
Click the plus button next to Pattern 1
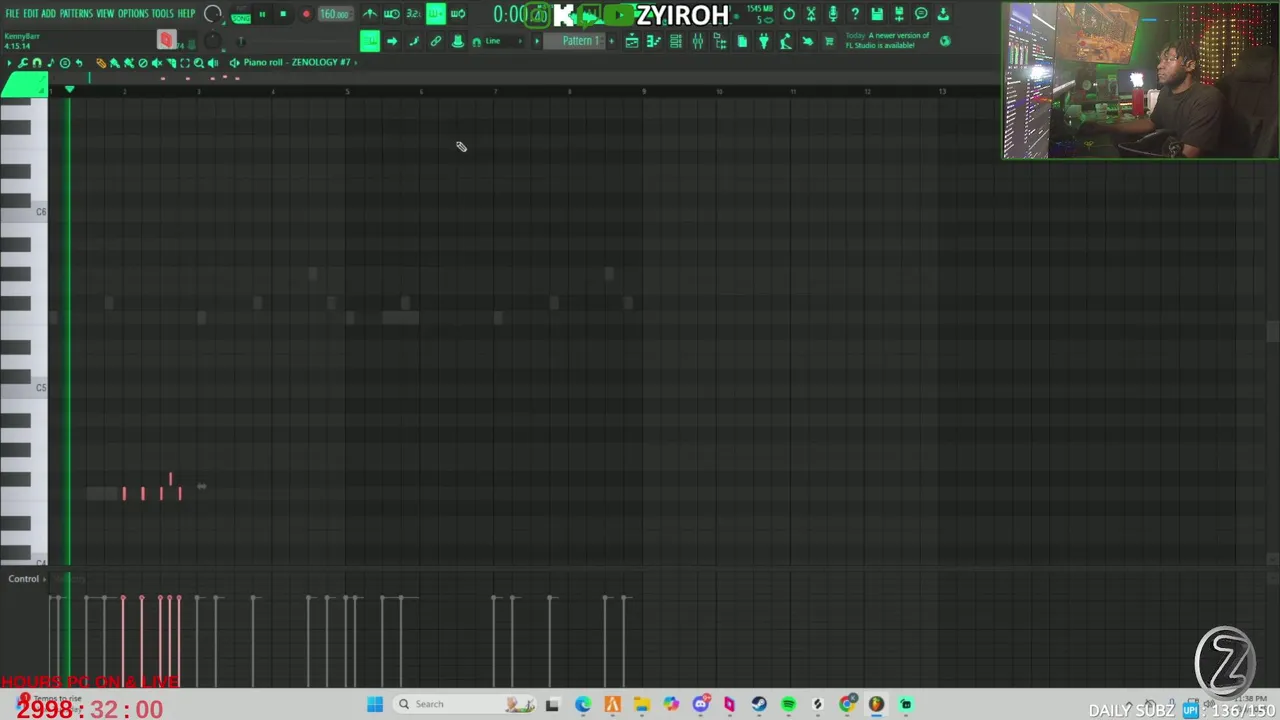point(611,41)
